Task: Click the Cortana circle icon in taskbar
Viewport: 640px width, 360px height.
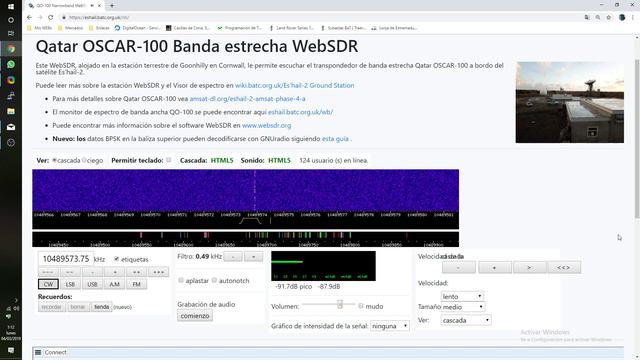Action: [x=11, y=20]
